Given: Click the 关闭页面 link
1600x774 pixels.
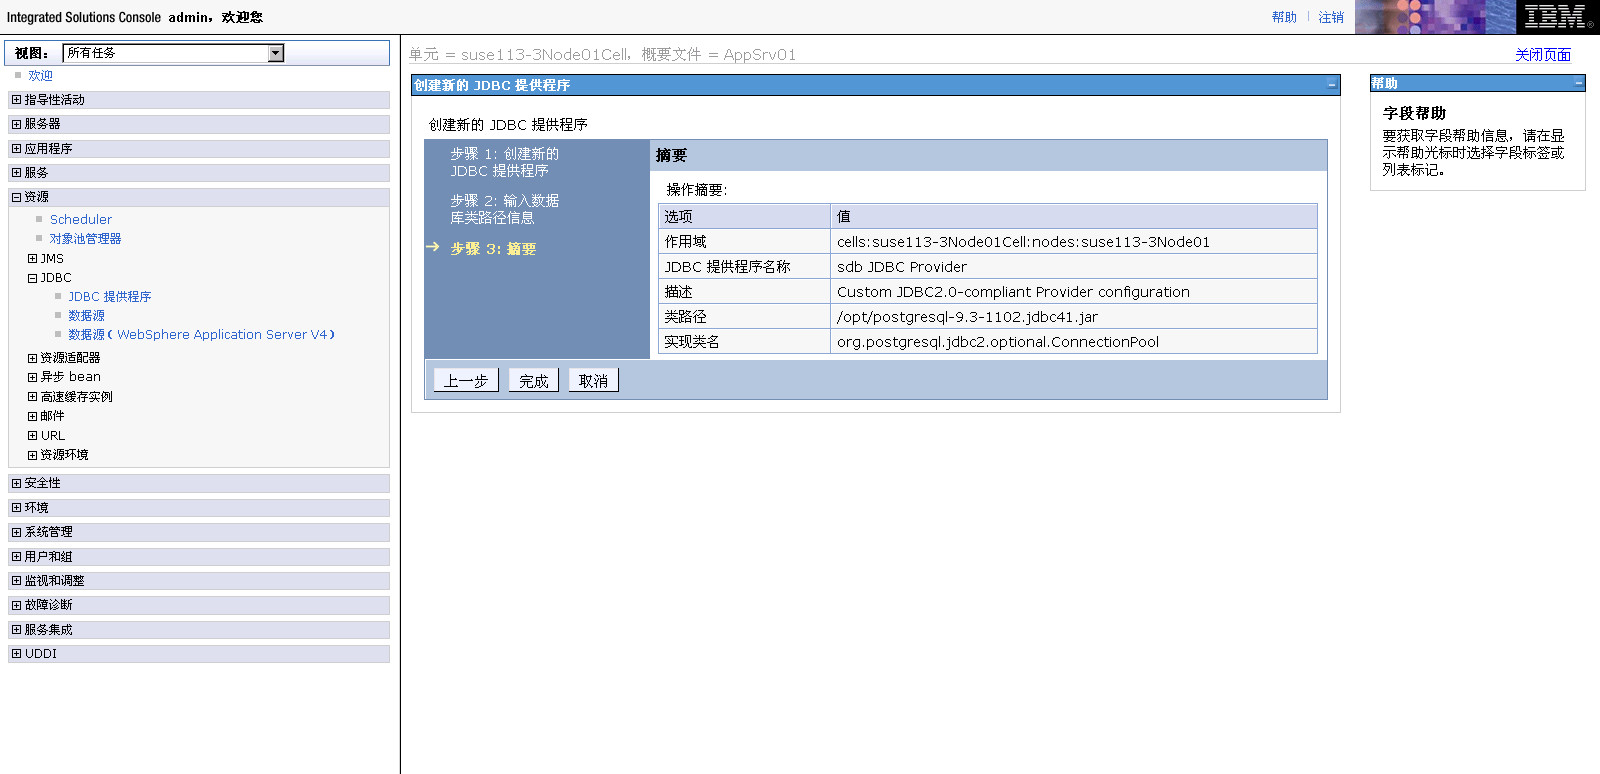Looking at the screenshot, I should (1542, 55).
